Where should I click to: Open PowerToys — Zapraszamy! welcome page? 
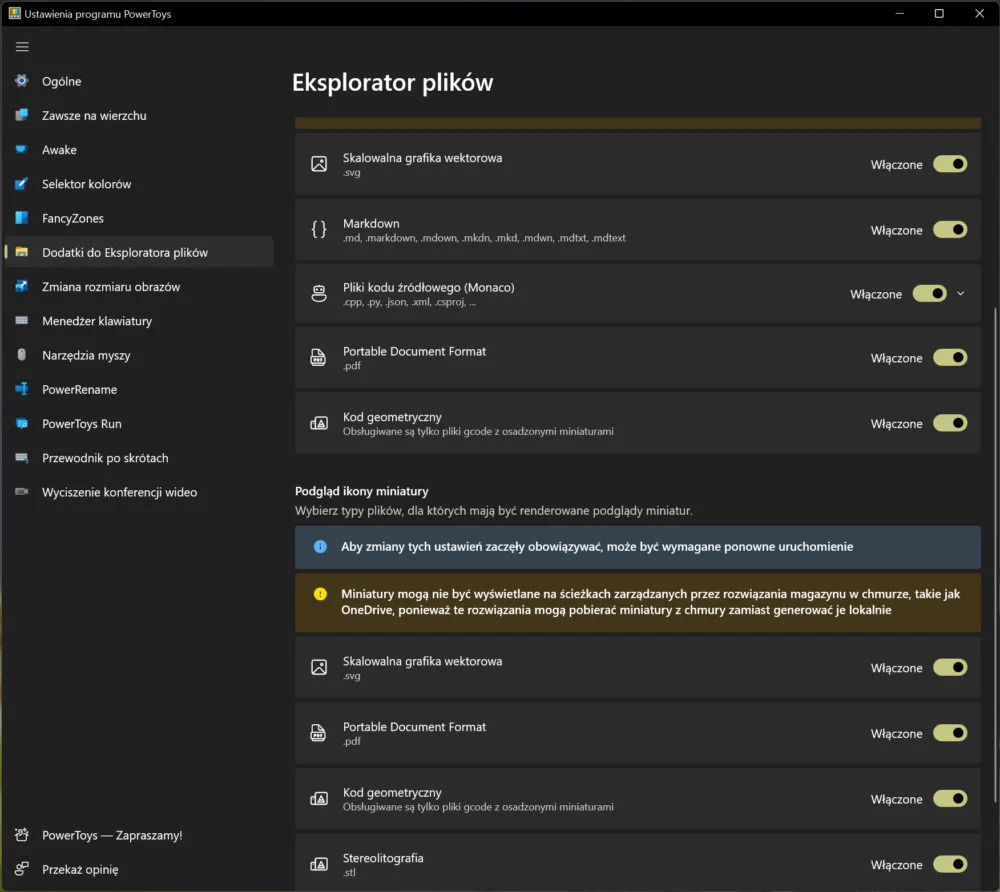click(139, 835)
